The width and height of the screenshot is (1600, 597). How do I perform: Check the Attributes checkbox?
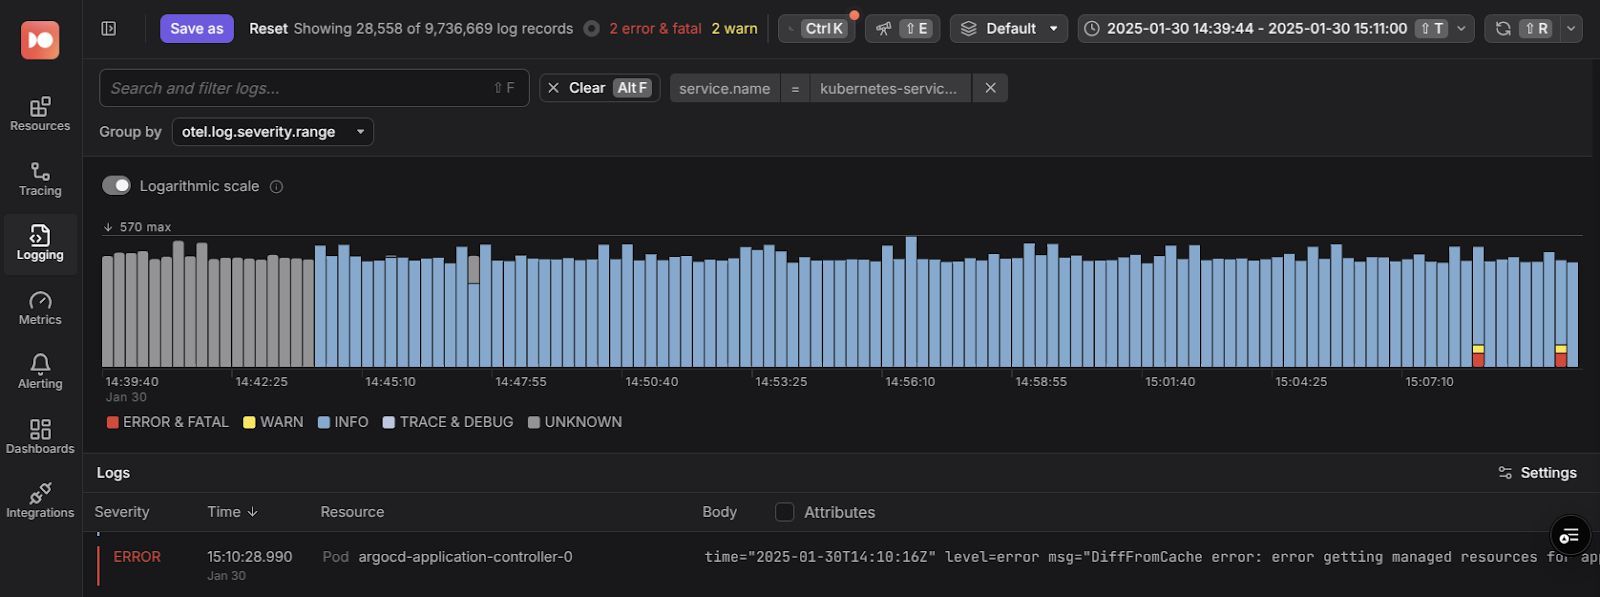(x=785, y=512)
